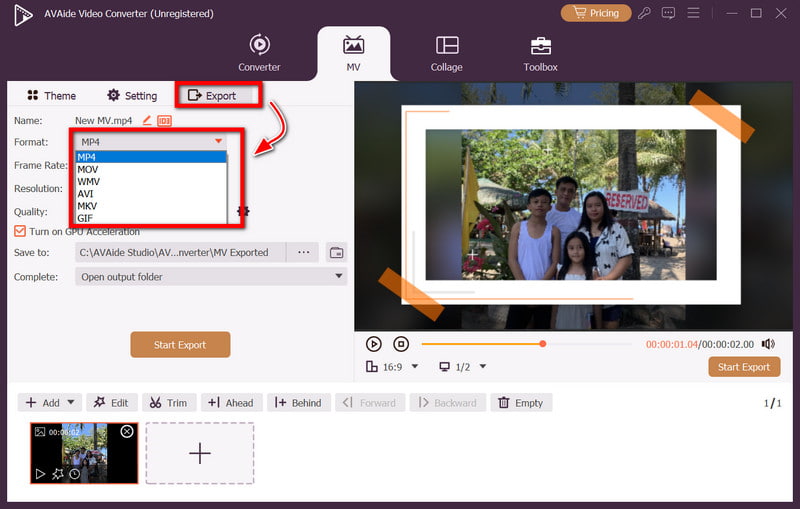Choose GIF in the format dropdown
Image resolution: width=800 pixels, height=509 pixels.
click(85, 217)
